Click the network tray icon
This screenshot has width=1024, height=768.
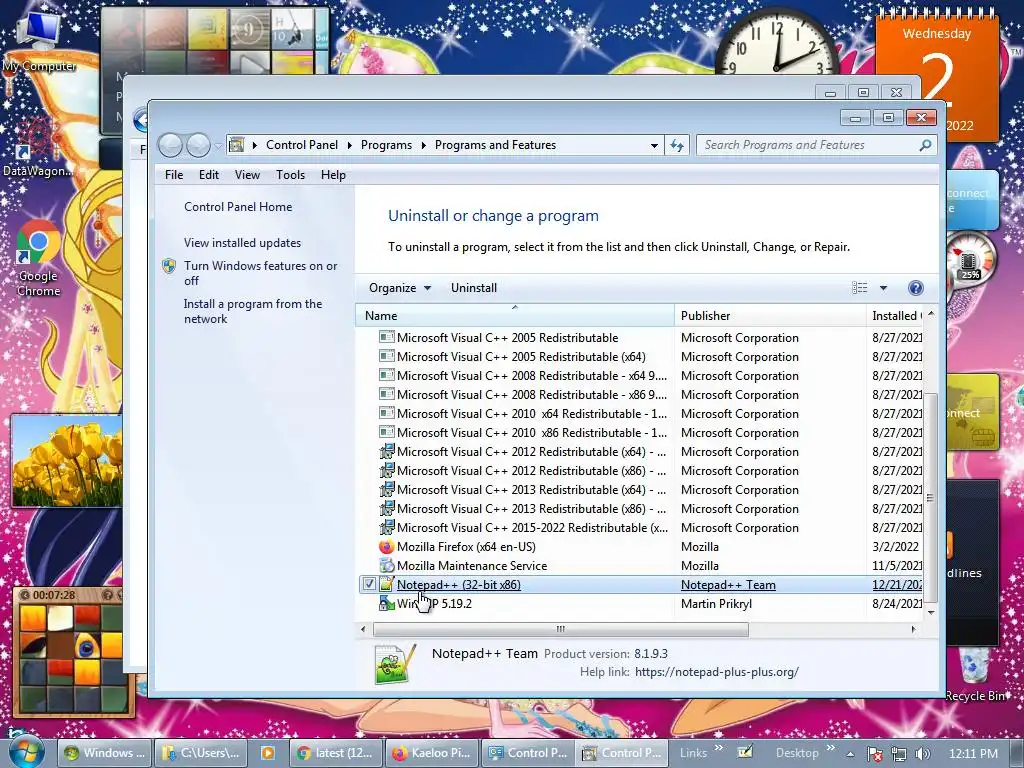point(899,754)
